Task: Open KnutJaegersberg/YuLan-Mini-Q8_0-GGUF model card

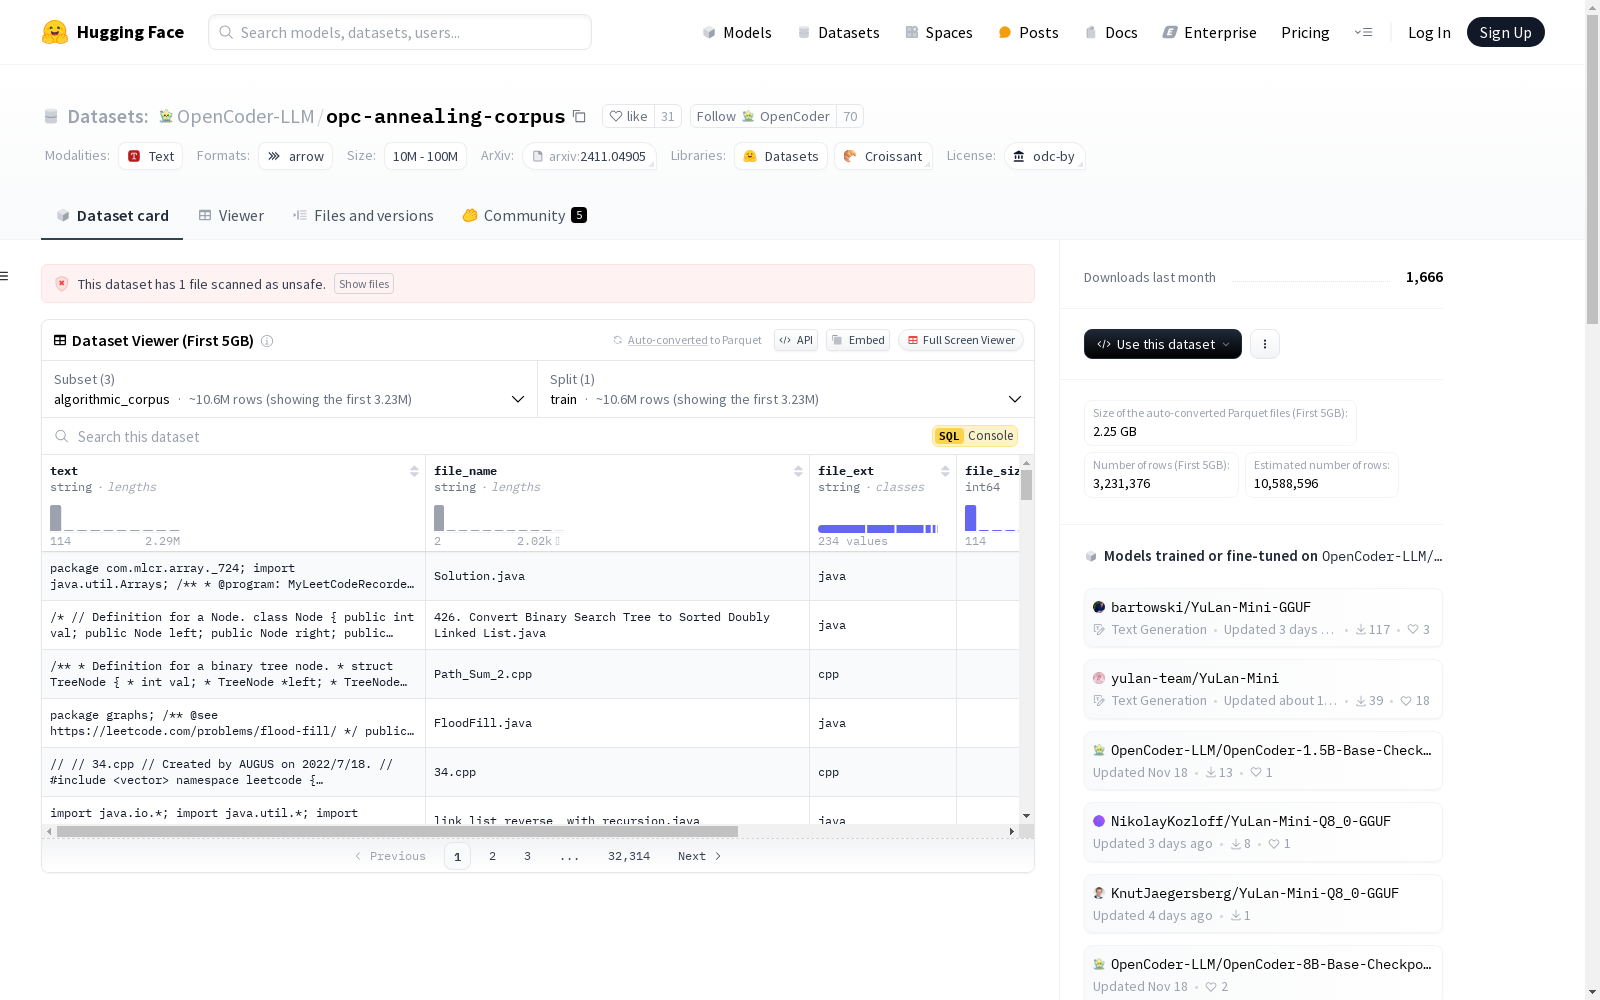Action: [x=1263, y=904]
